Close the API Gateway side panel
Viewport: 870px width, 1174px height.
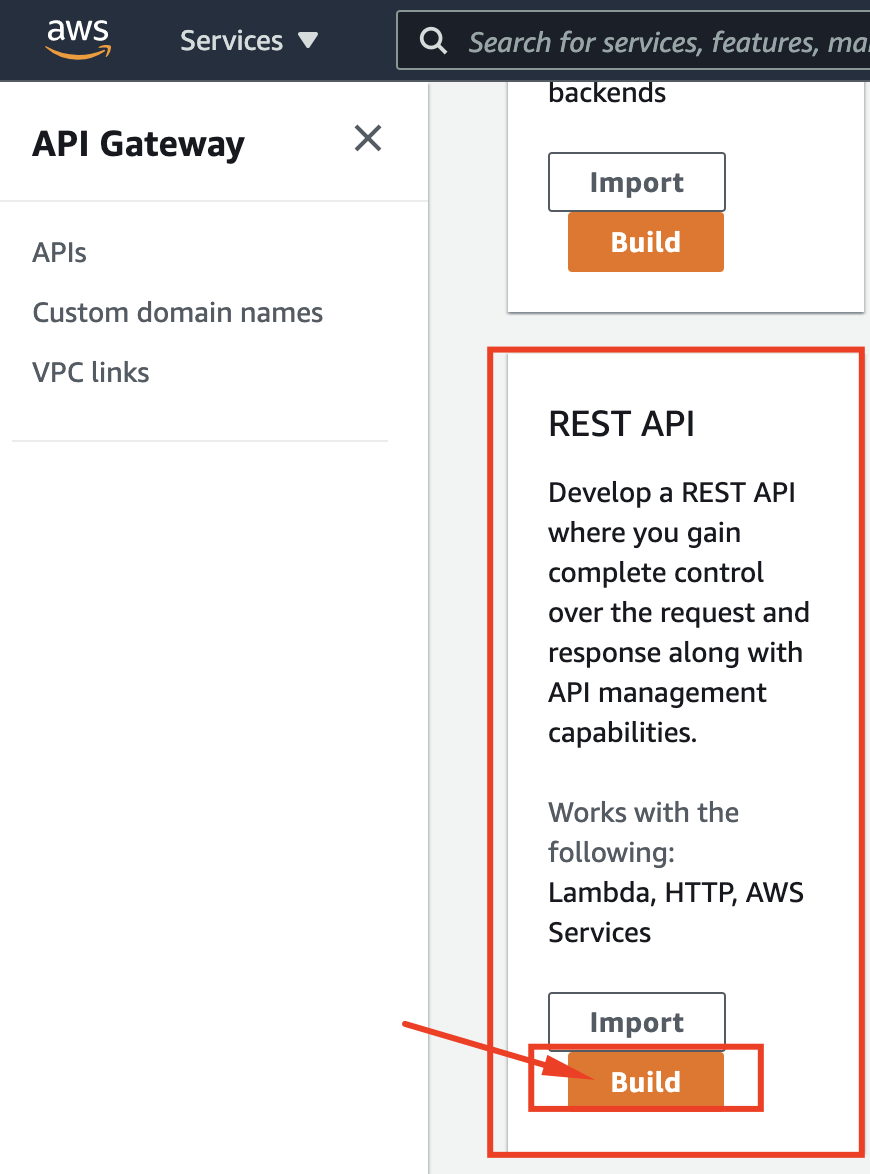[367, 139]
